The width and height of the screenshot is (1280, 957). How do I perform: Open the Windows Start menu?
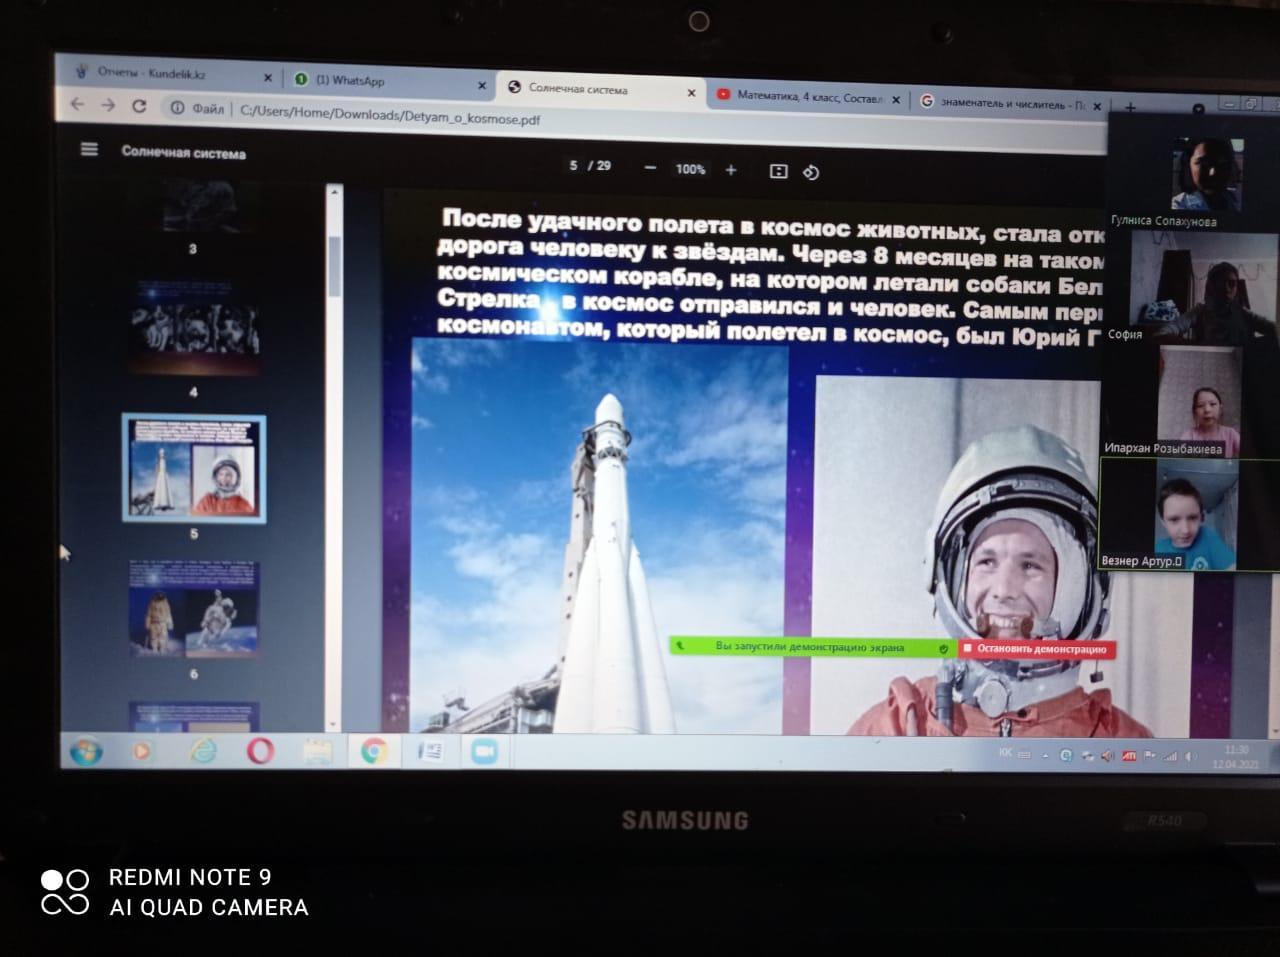point(85,749)
